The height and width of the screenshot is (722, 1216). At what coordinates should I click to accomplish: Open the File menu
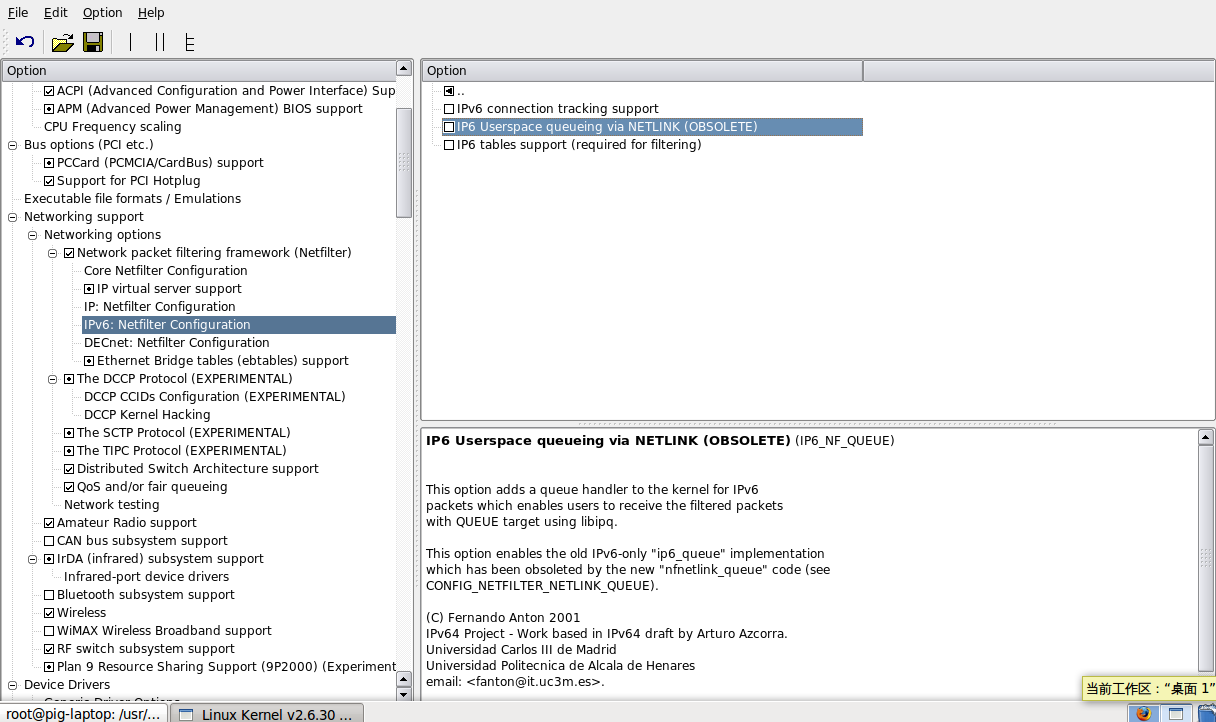17,13
